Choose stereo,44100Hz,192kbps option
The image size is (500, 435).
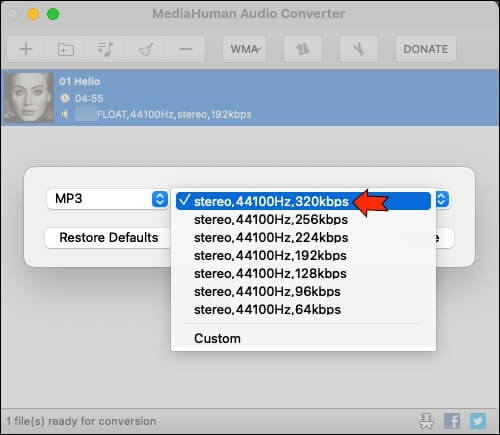[303, 255]
